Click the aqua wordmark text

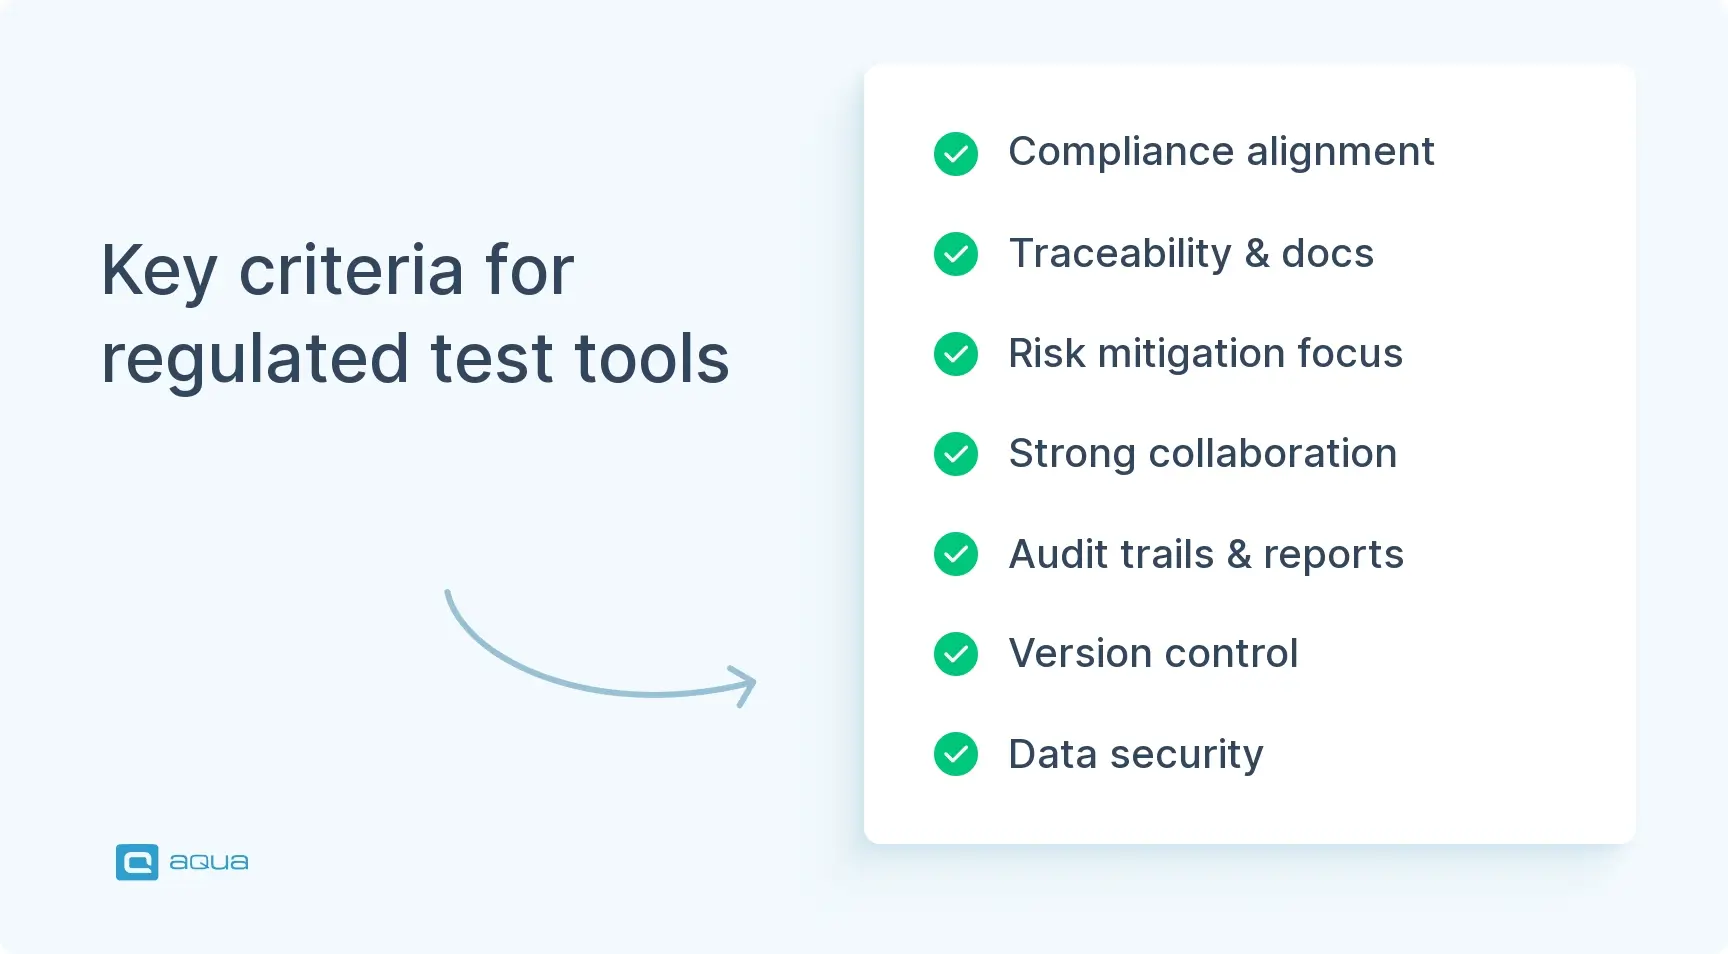point(209,862)
